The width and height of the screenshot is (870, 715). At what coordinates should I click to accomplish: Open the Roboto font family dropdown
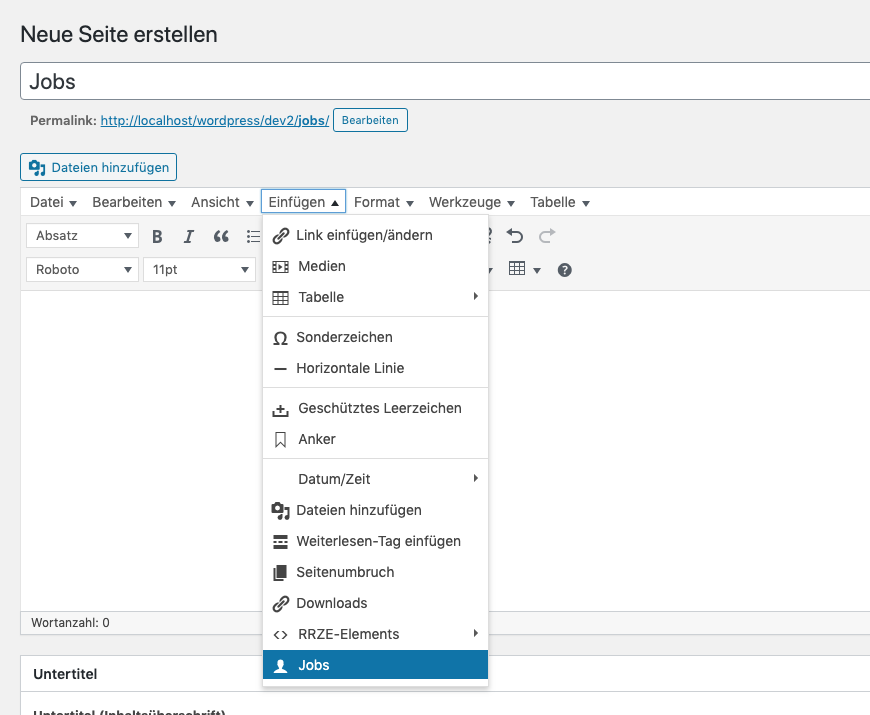(86, 270)
